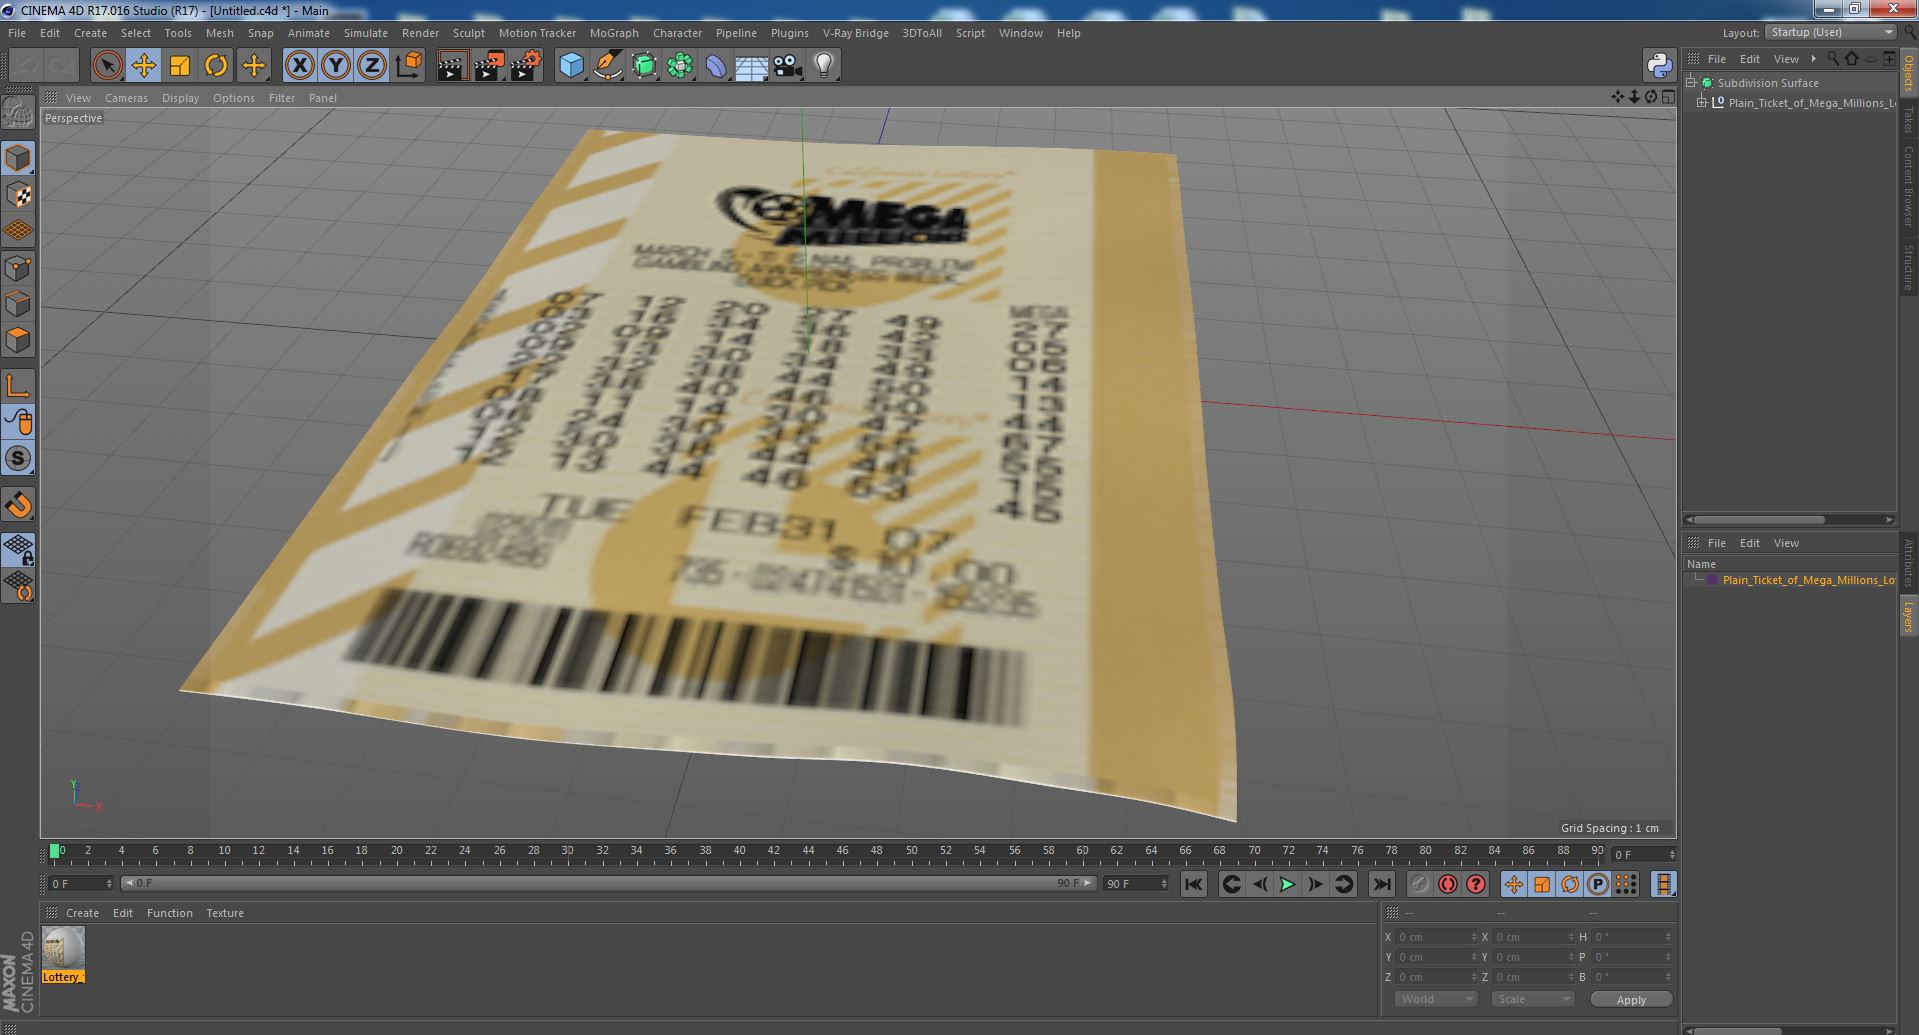Open the Mesh menu
This screenshot has height=1035, width=1919.
tap(219, 33)
